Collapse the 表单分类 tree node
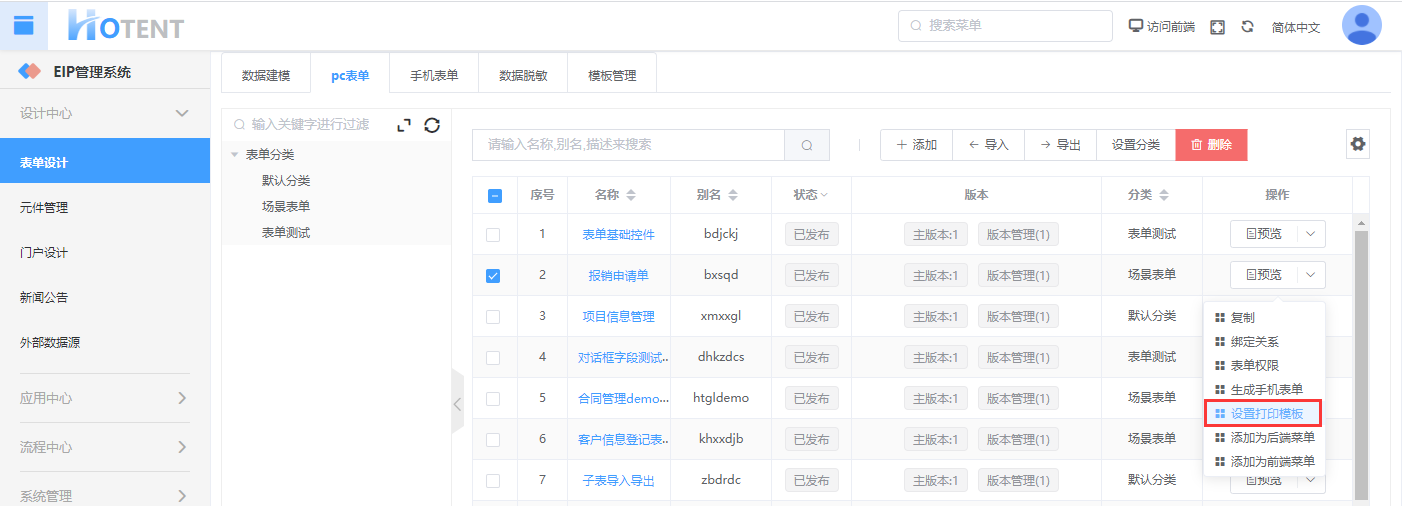This screenshot has width=1402, height=506. point(235,155)
